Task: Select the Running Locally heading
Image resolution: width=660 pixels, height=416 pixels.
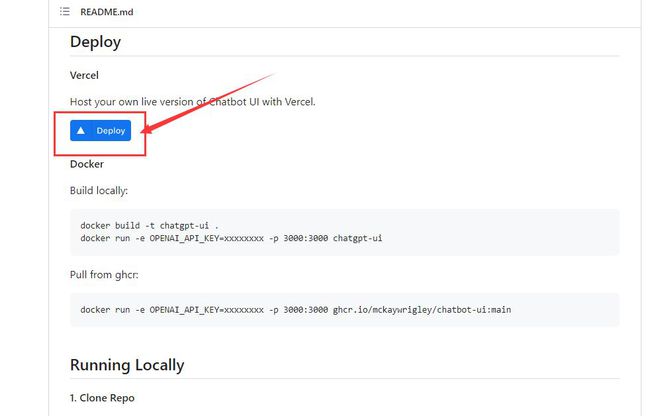Action: coord(127,365)
